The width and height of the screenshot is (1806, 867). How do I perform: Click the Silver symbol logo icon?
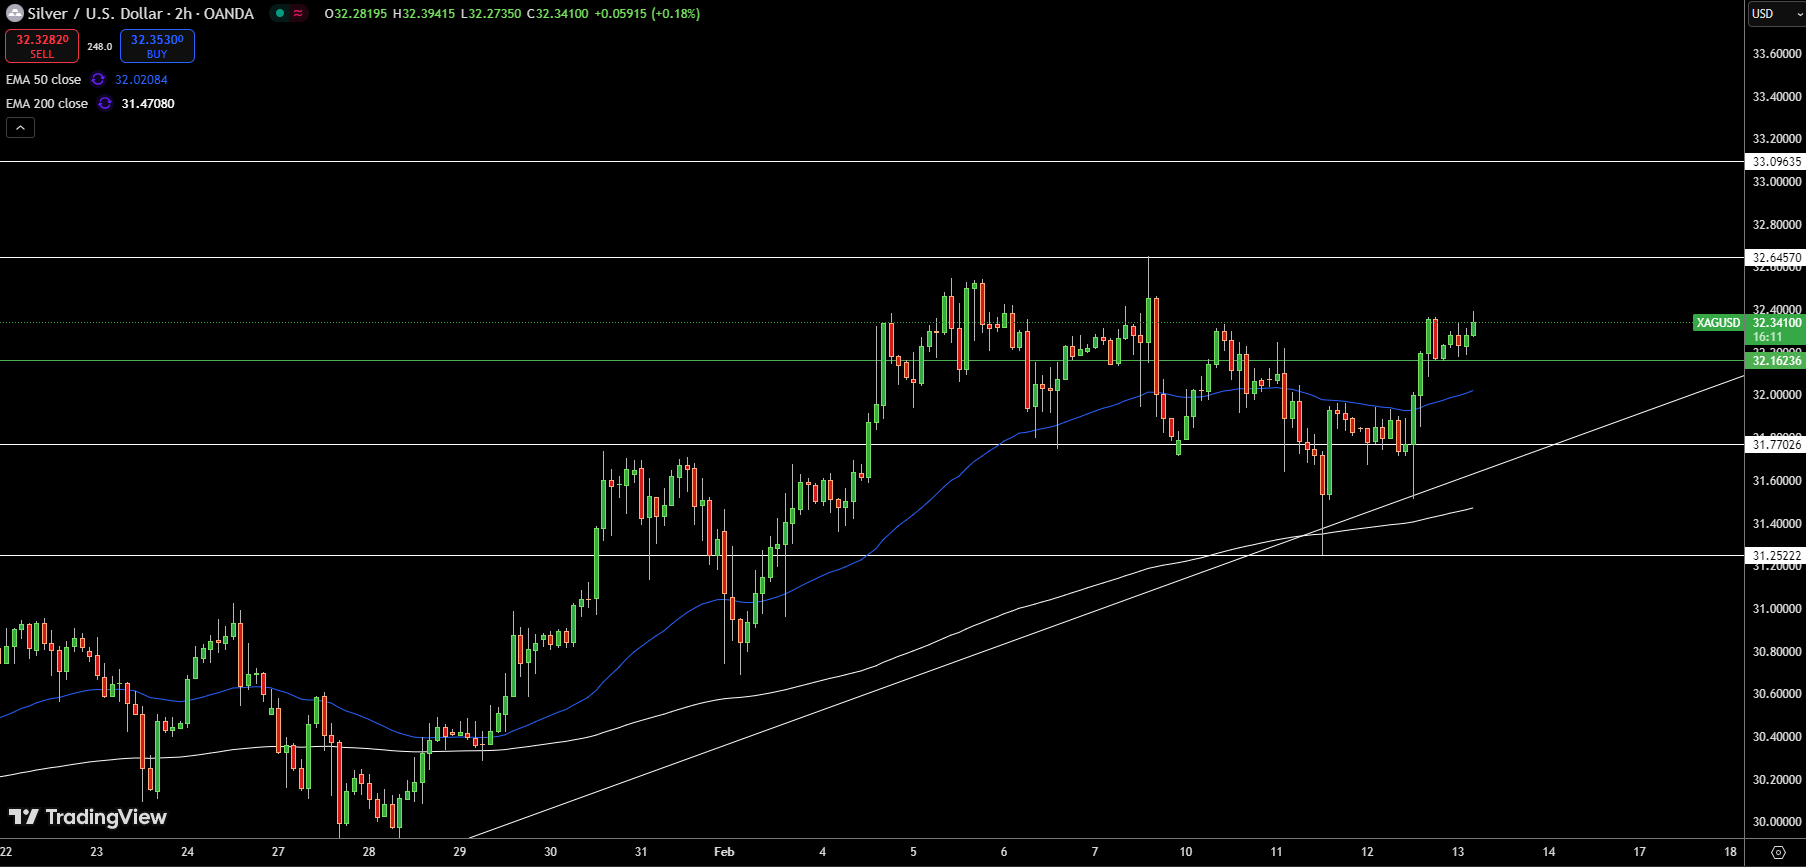click(14, 13)
